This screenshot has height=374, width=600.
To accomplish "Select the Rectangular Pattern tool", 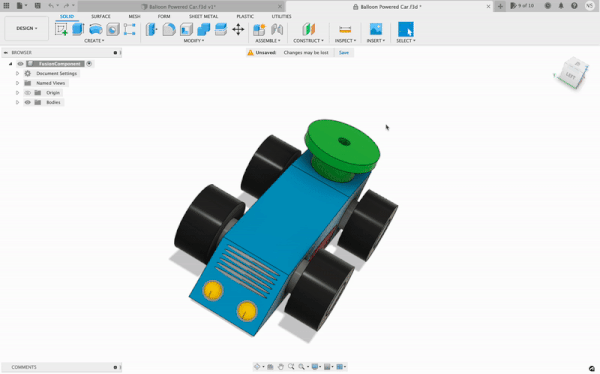I will click(129, 29).
